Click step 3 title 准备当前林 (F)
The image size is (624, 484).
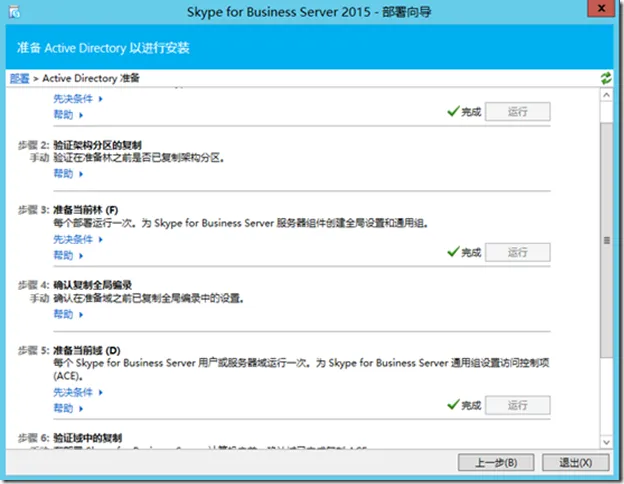[86, 210]
